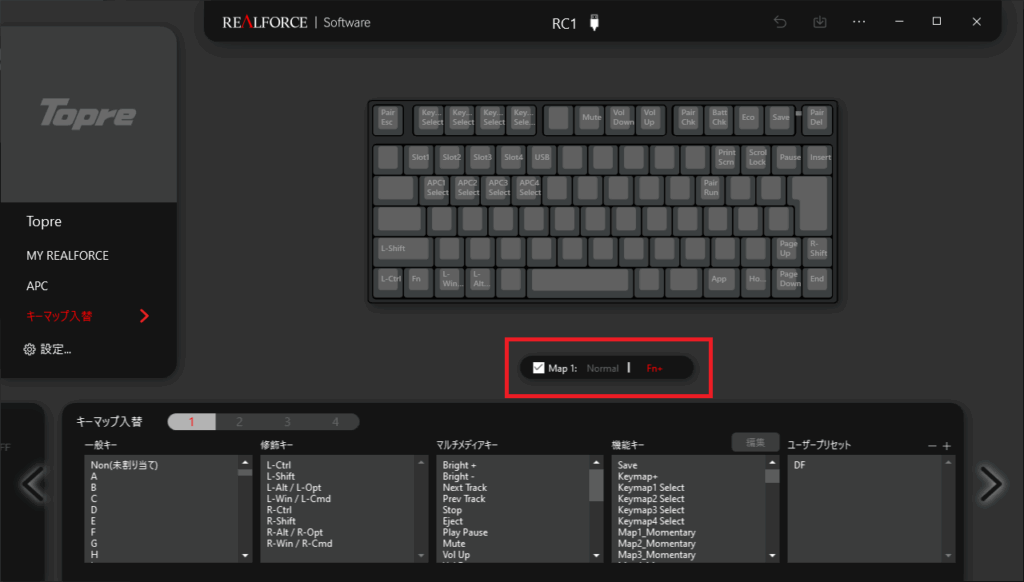This screenshot has width=1024, height=582.
Task: Open APC in the sidebar menu
Action: (x=37, y=285)
